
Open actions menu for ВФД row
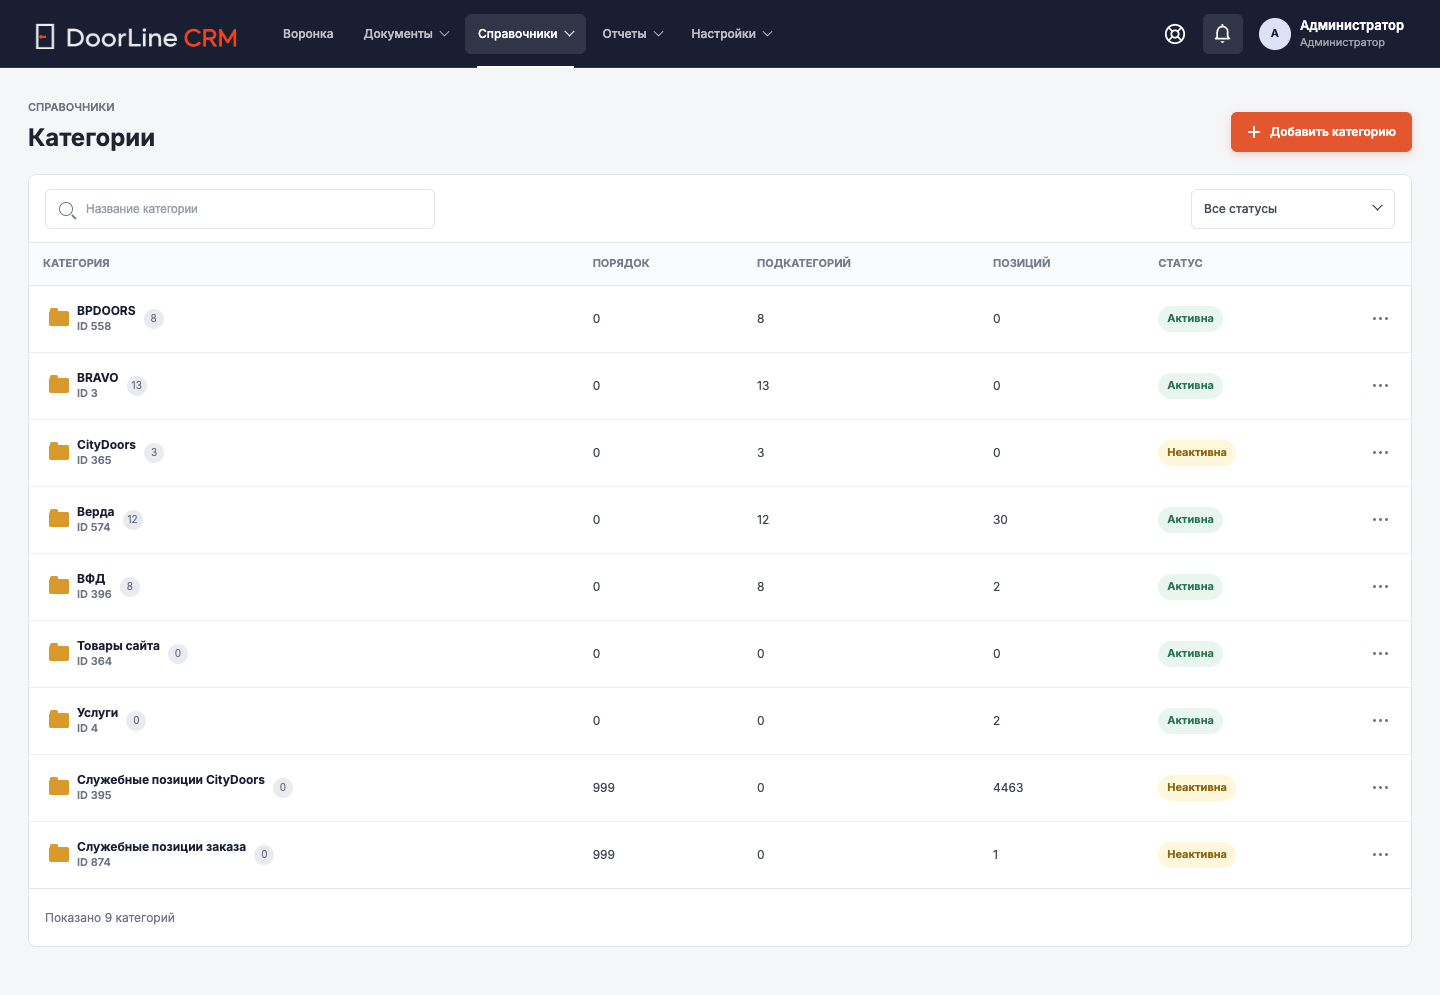1380,587
